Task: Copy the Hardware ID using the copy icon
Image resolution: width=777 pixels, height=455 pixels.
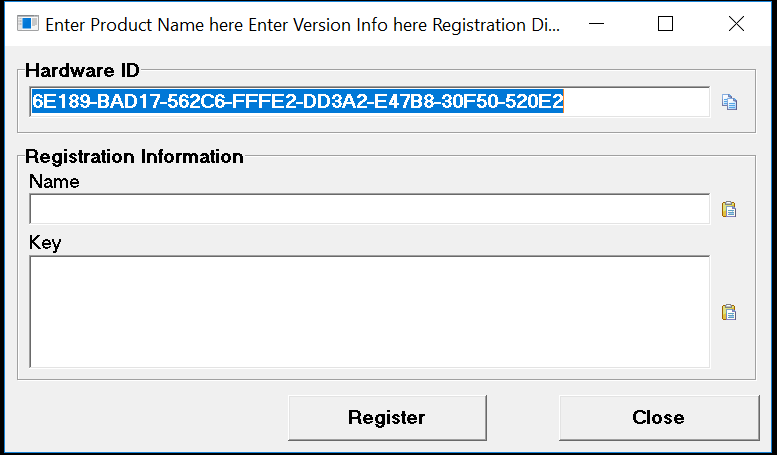Action: (x=729, y=102)
